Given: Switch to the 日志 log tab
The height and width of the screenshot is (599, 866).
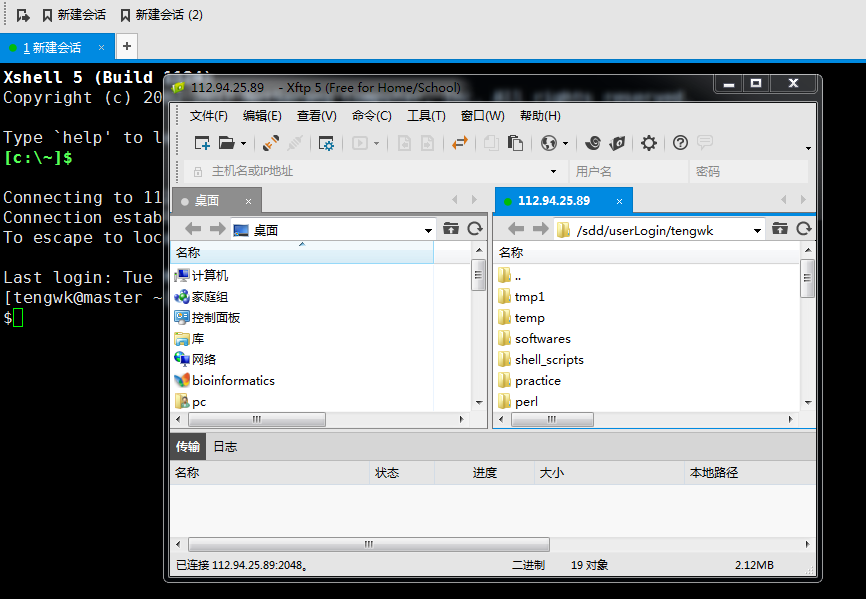Looking at the screenshot, I should tap(225, 447).
